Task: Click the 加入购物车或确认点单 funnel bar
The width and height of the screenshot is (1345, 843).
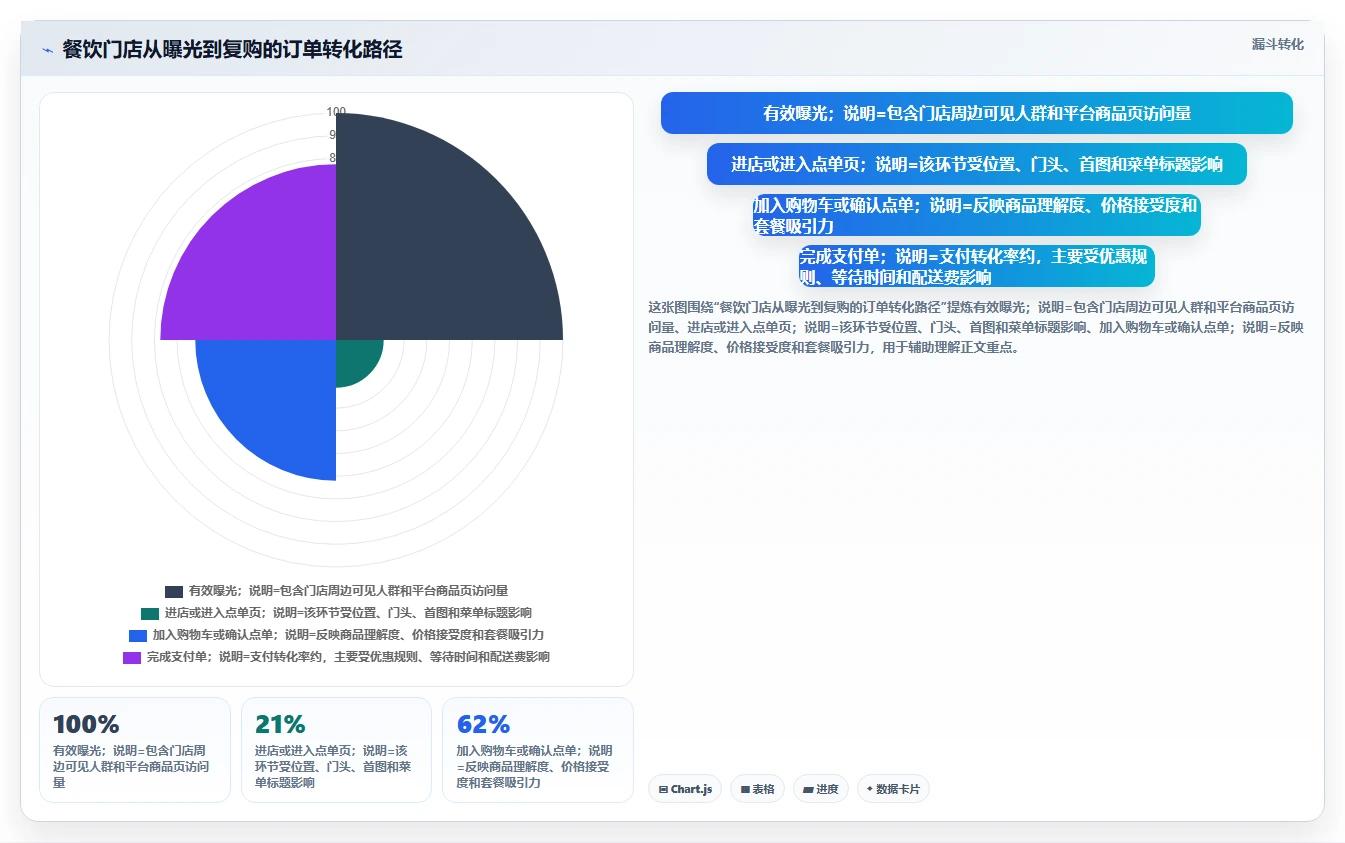Action: coord(976,215)
